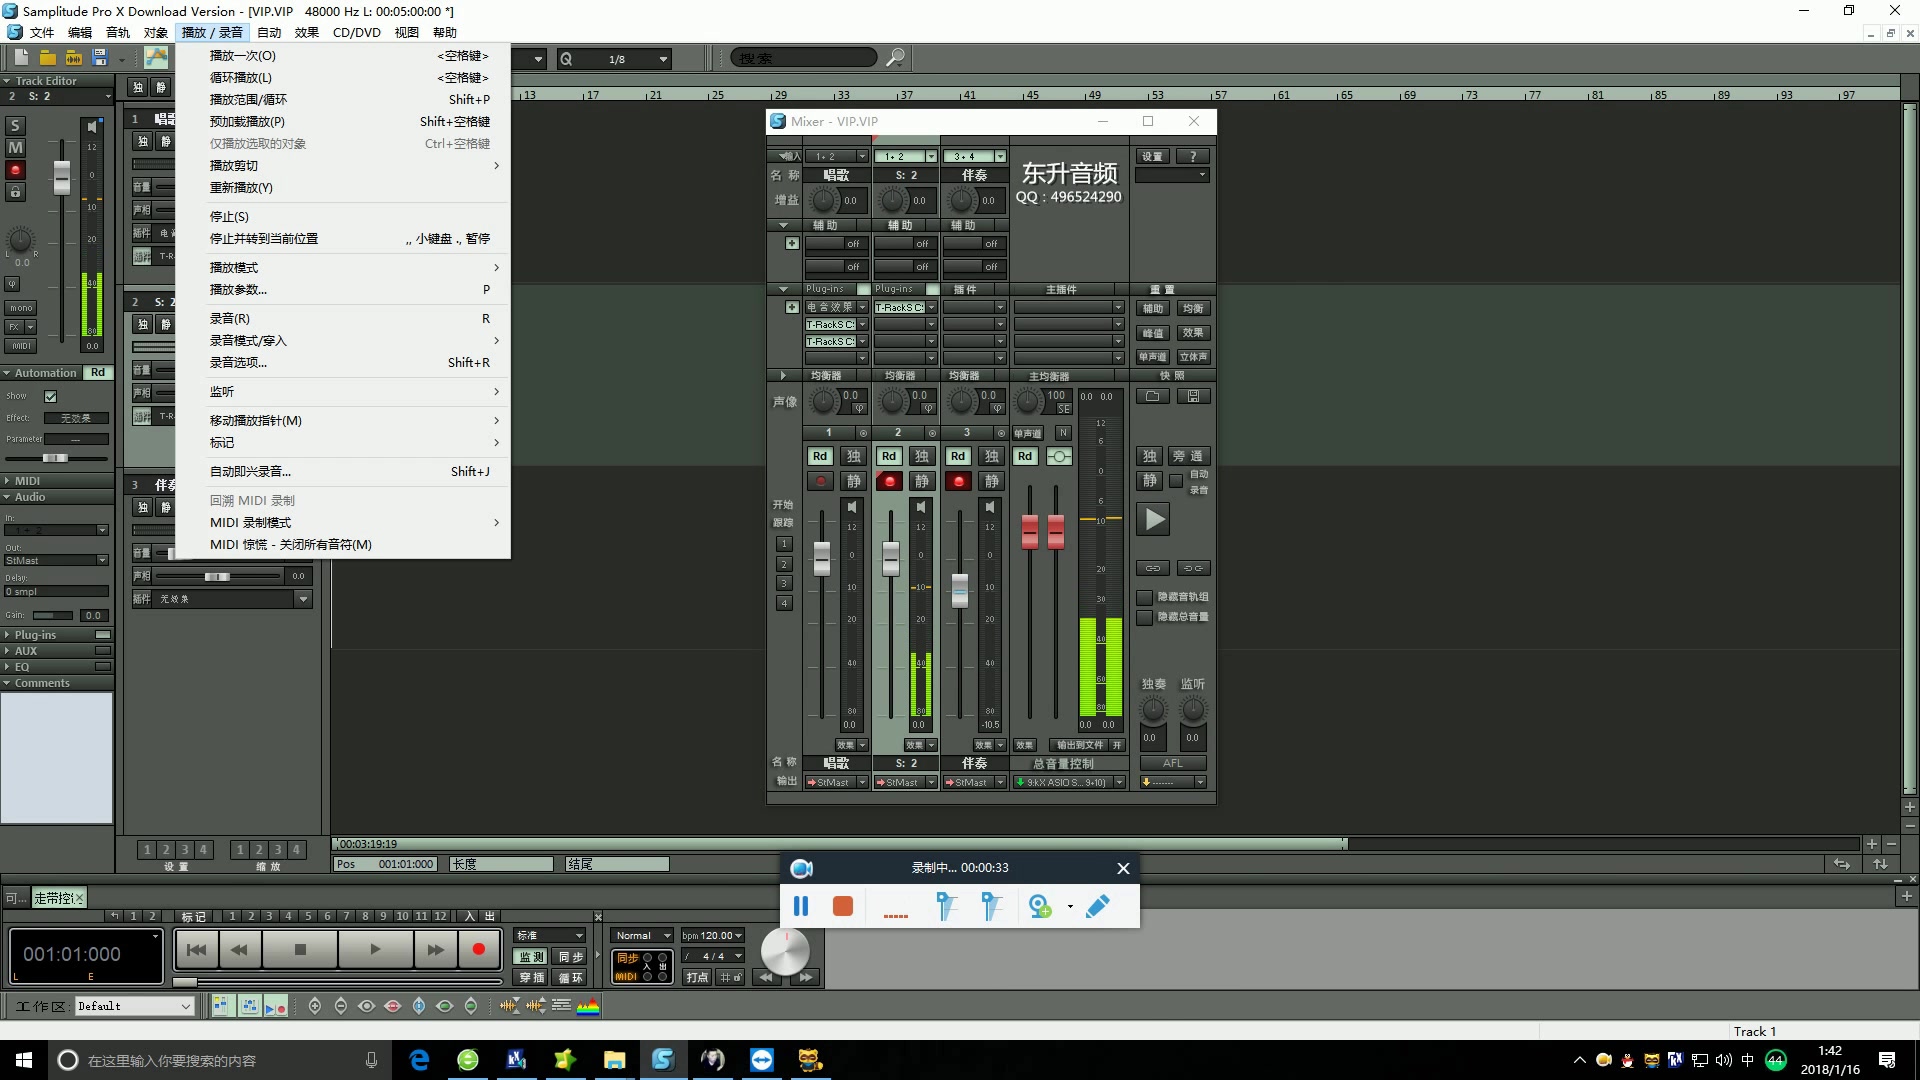
Task: Click the rewind-to-start transport button
Action: 197,949
